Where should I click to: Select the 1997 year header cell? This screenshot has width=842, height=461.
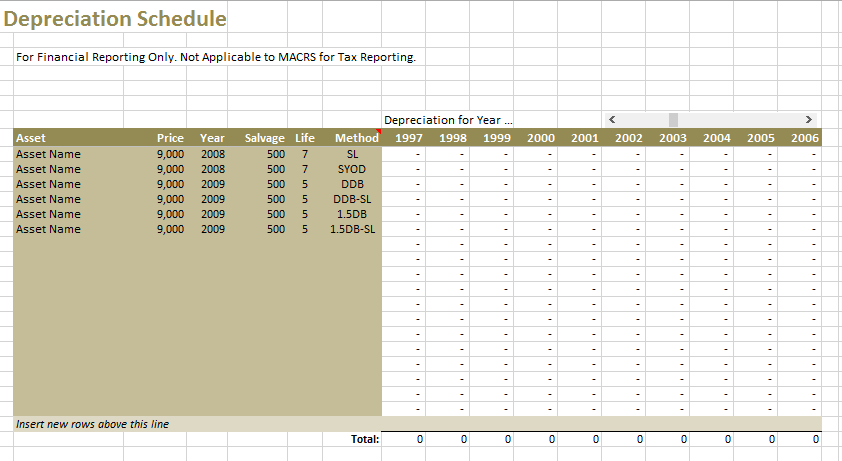coord(409,138)
